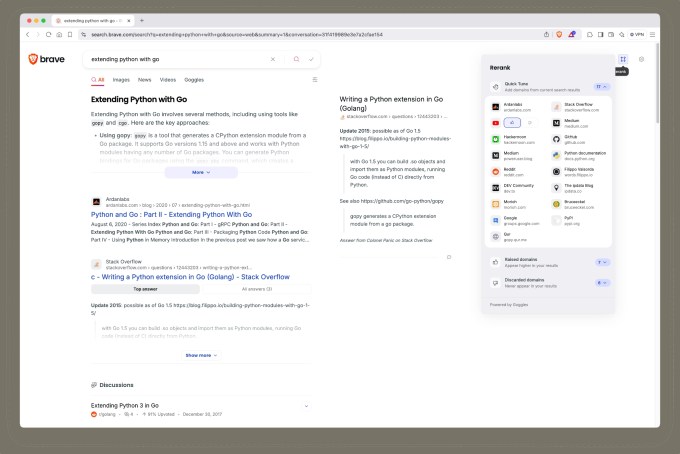Click the Brave Shields icon in address bar

[x=559, y=34]
